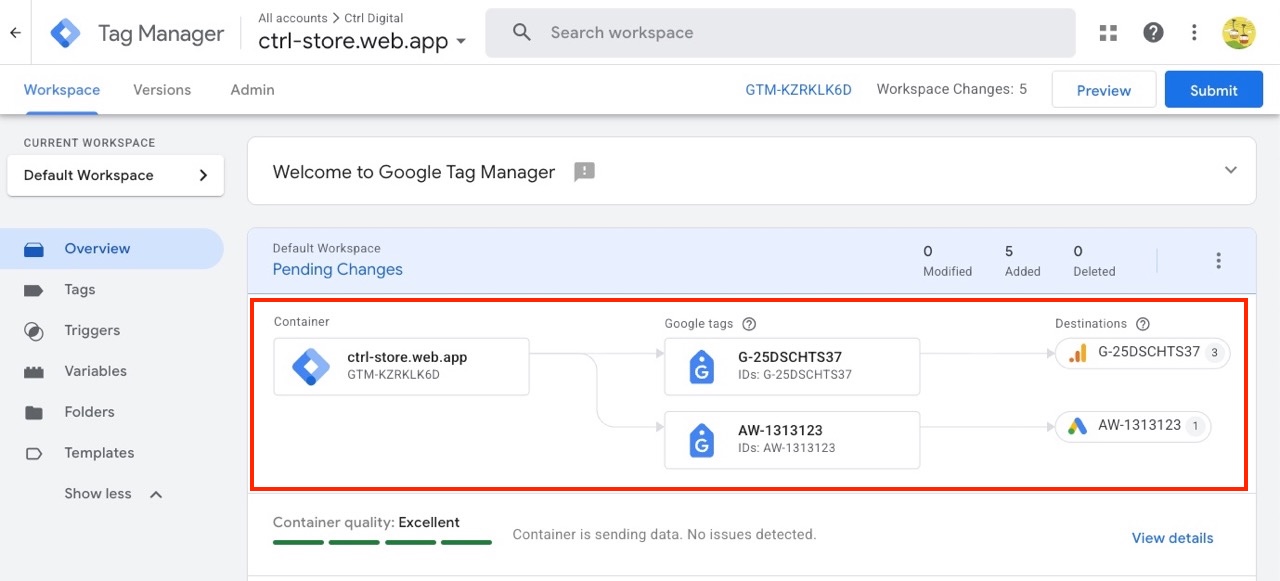The width and height of the screenshot is (1280, 581).
Task: Click the Destinations help icon
Action: 1143,324
